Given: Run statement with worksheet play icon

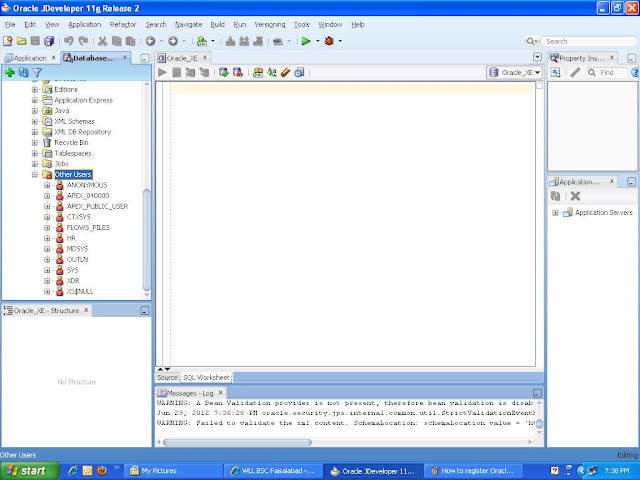Looking at the screenshot, I should [x=162, y=73].
